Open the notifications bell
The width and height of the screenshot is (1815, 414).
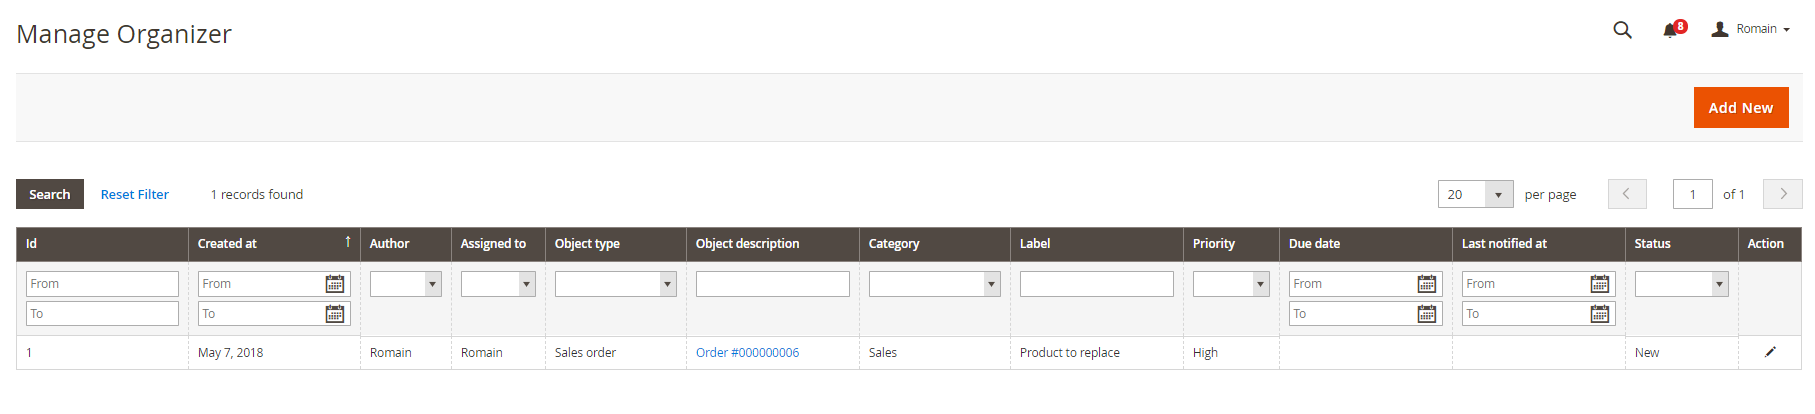tap(1670, 30)
